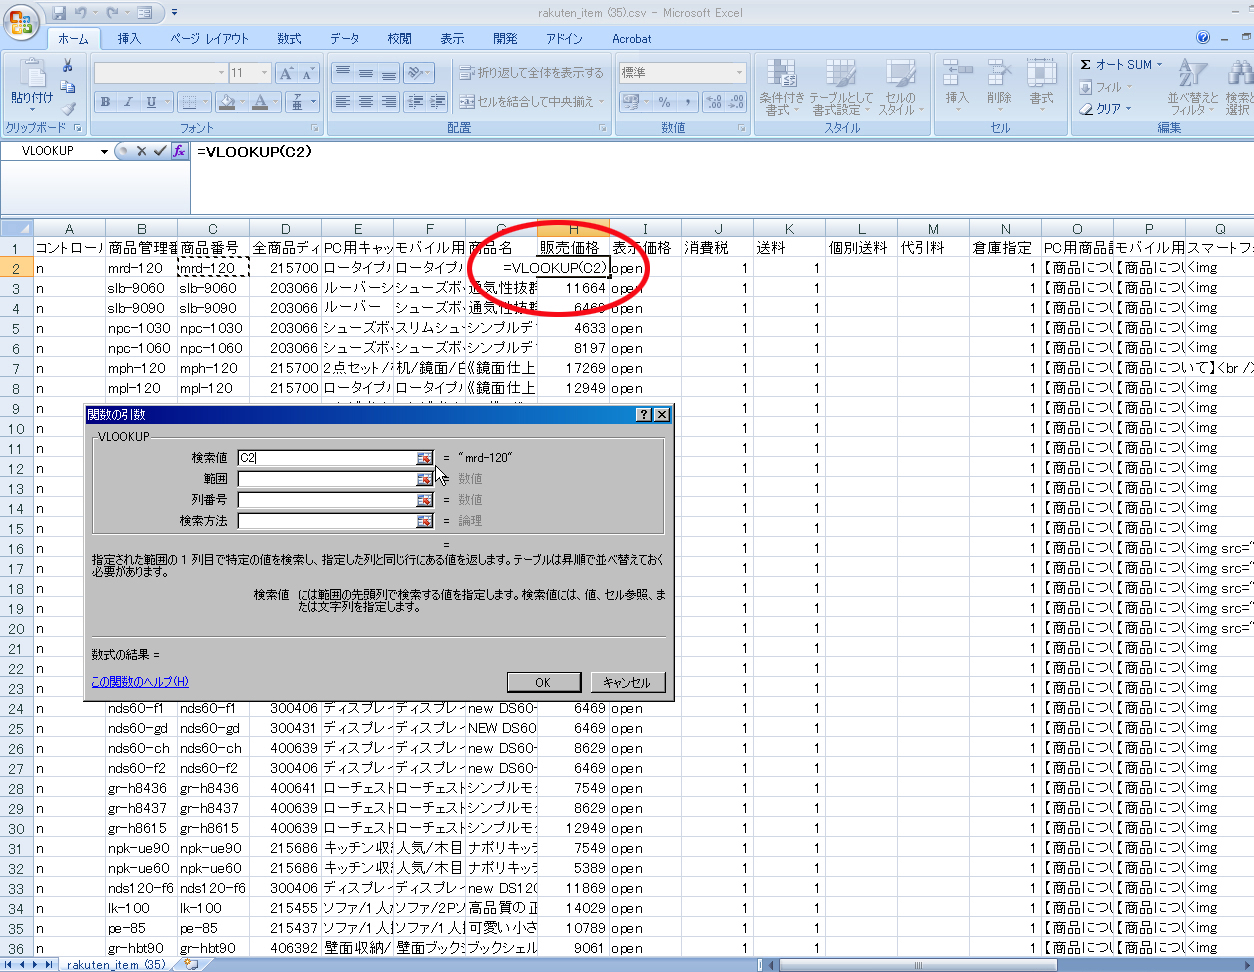This screenshot has height=972, width=1254.
Task: Toggle Italic formatting
Action: [128, 102]
